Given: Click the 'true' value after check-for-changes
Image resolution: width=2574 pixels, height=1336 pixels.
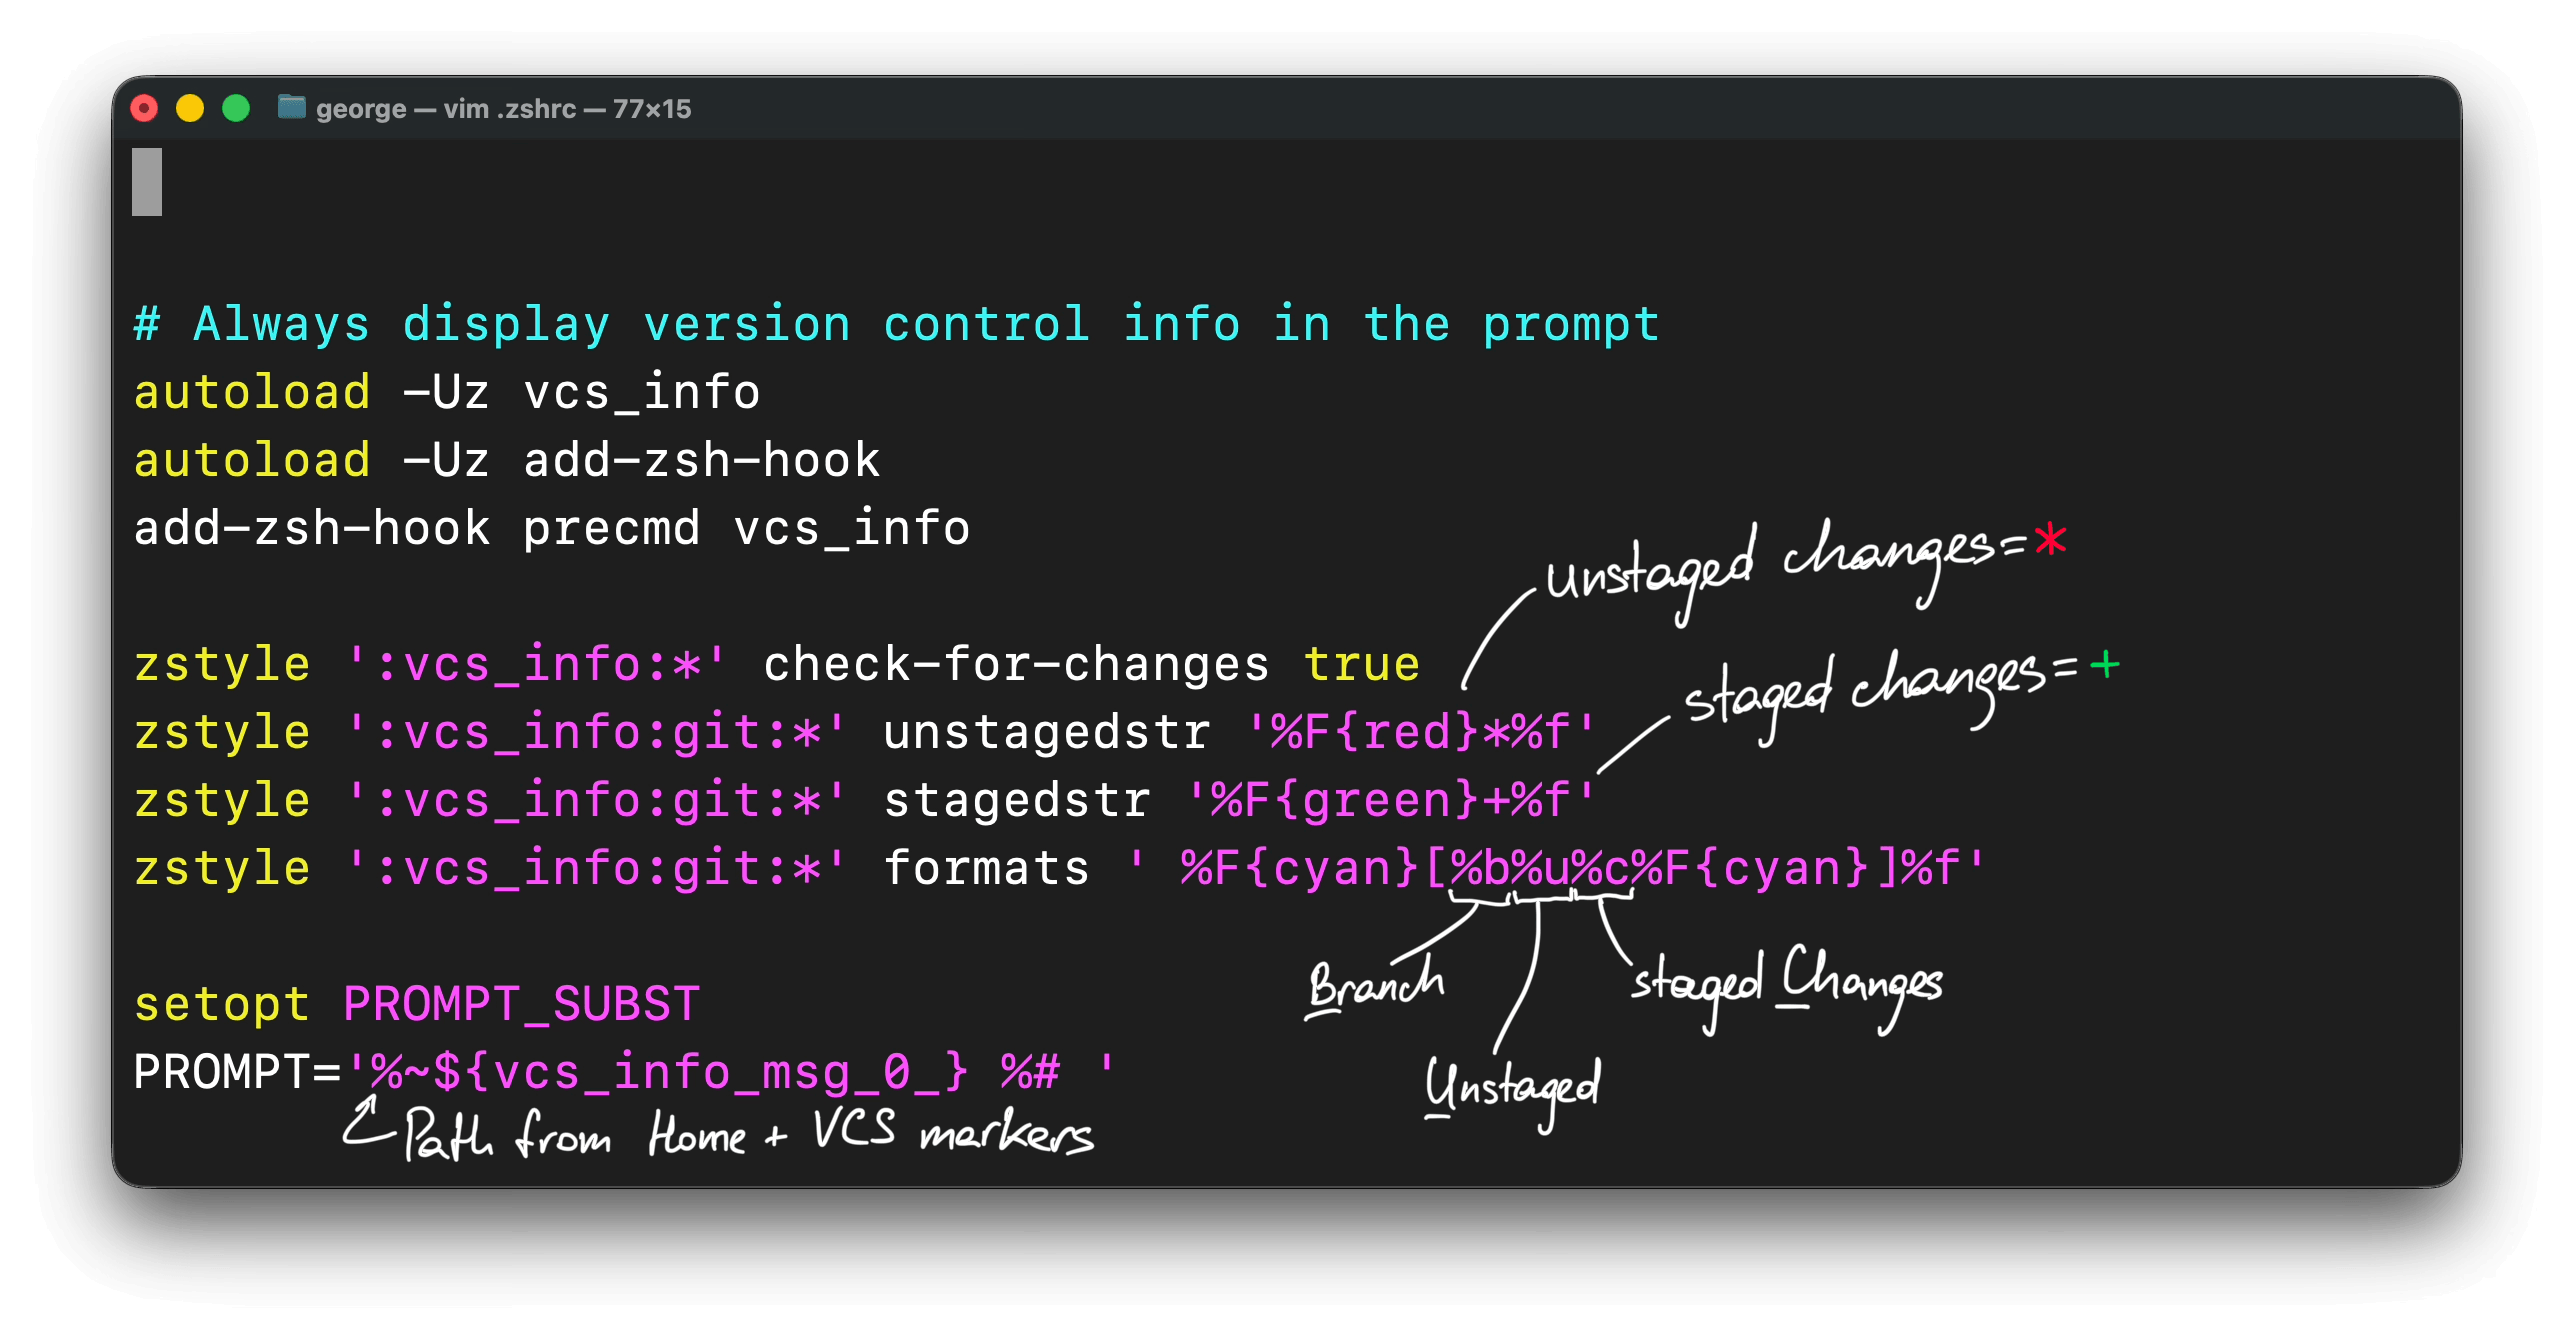Looking at the screenshot, I should coord(1361,664).
